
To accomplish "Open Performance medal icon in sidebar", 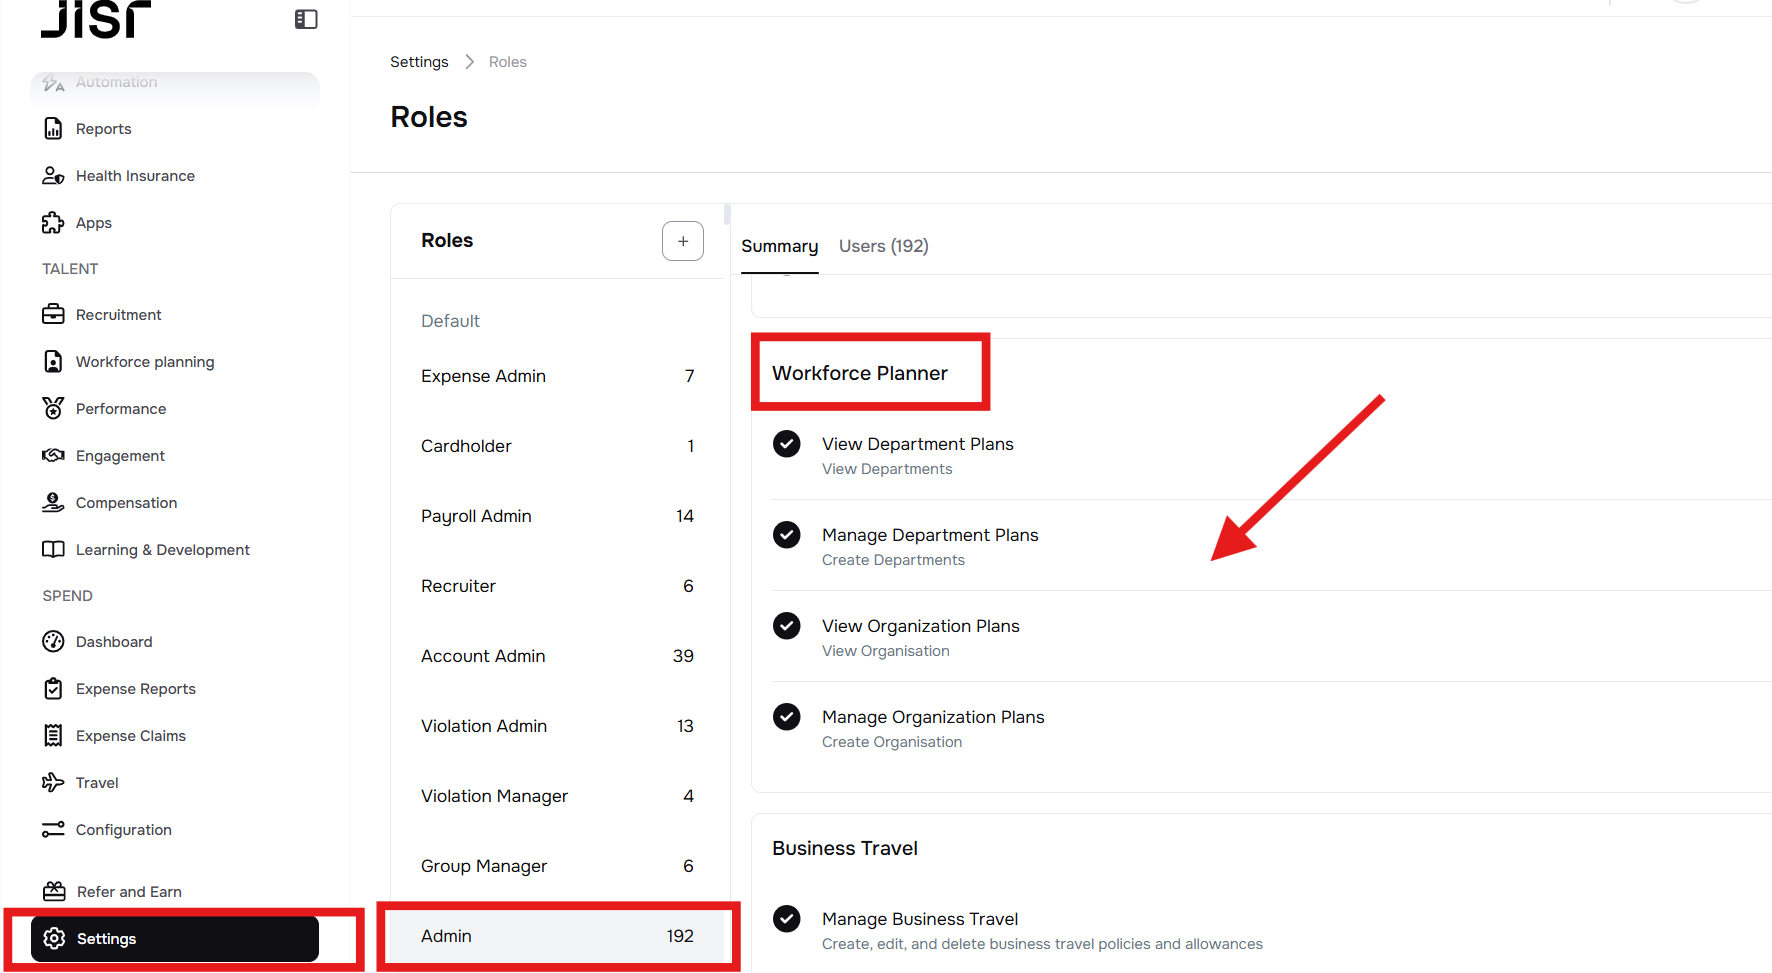I will 53,409.
